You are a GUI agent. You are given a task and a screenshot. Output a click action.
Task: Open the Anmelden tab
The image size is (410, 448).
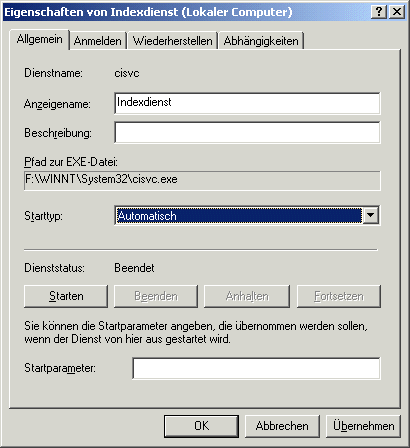coord(98,41)
